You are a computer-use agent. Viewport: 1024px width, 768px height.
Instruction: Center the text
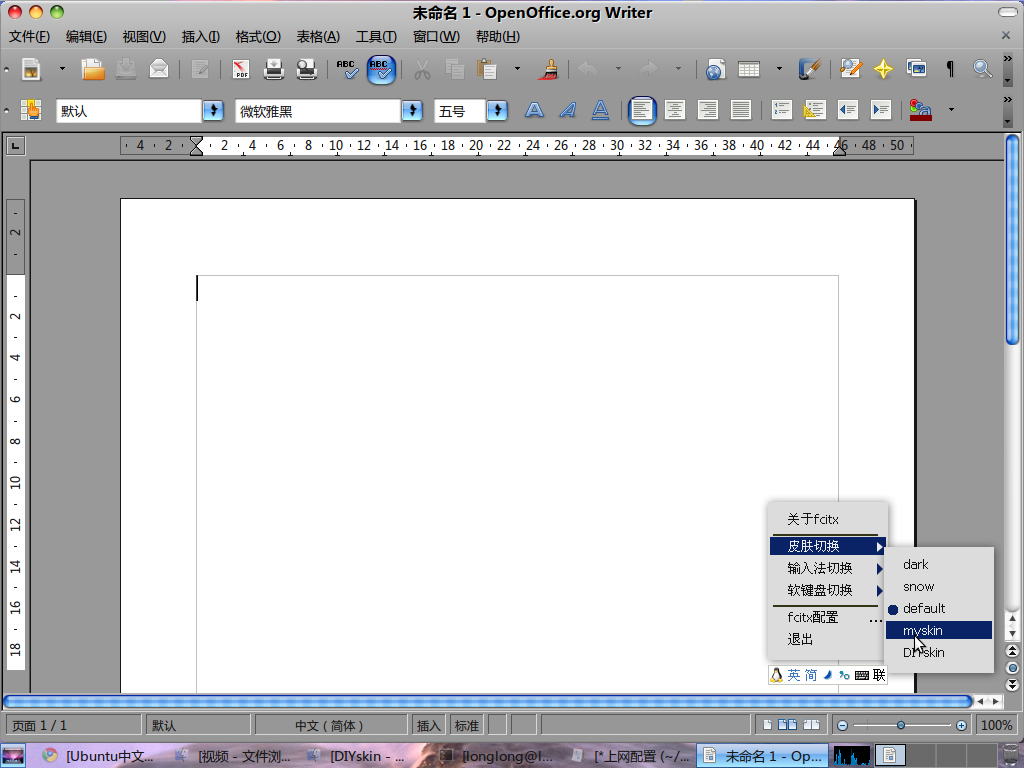(x=675, y=110)
